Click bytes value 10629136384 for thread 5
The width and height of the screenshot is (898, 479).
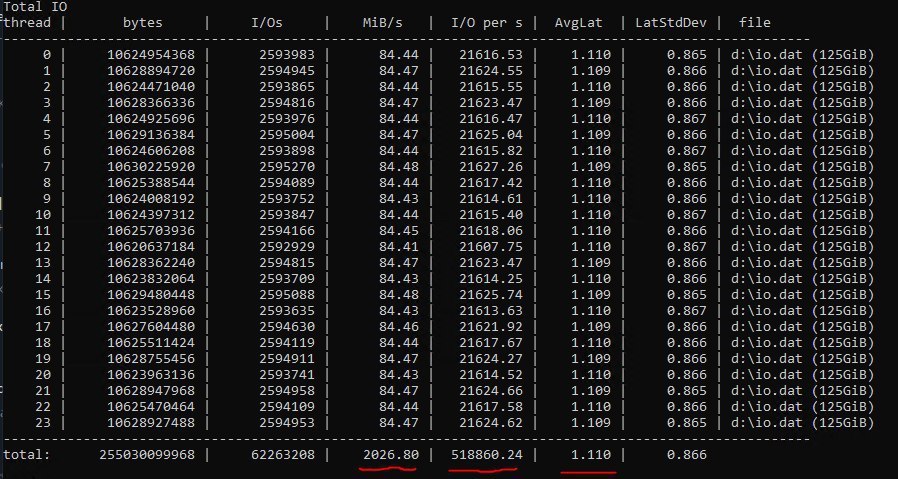coord(151,135)
